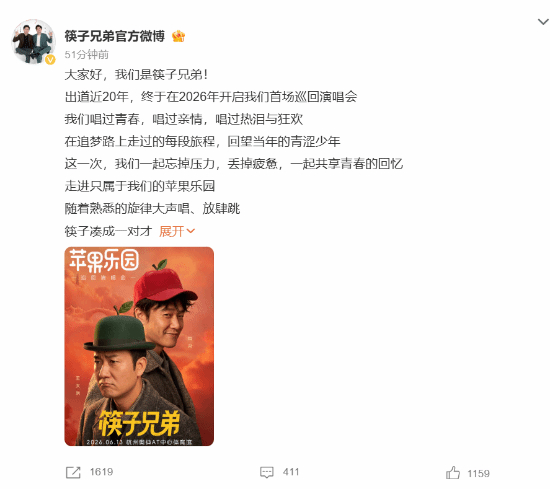The width and height of the screenshot is (550, 489).
Task: Like the post with thumbs-up icon
Action: 453,473
